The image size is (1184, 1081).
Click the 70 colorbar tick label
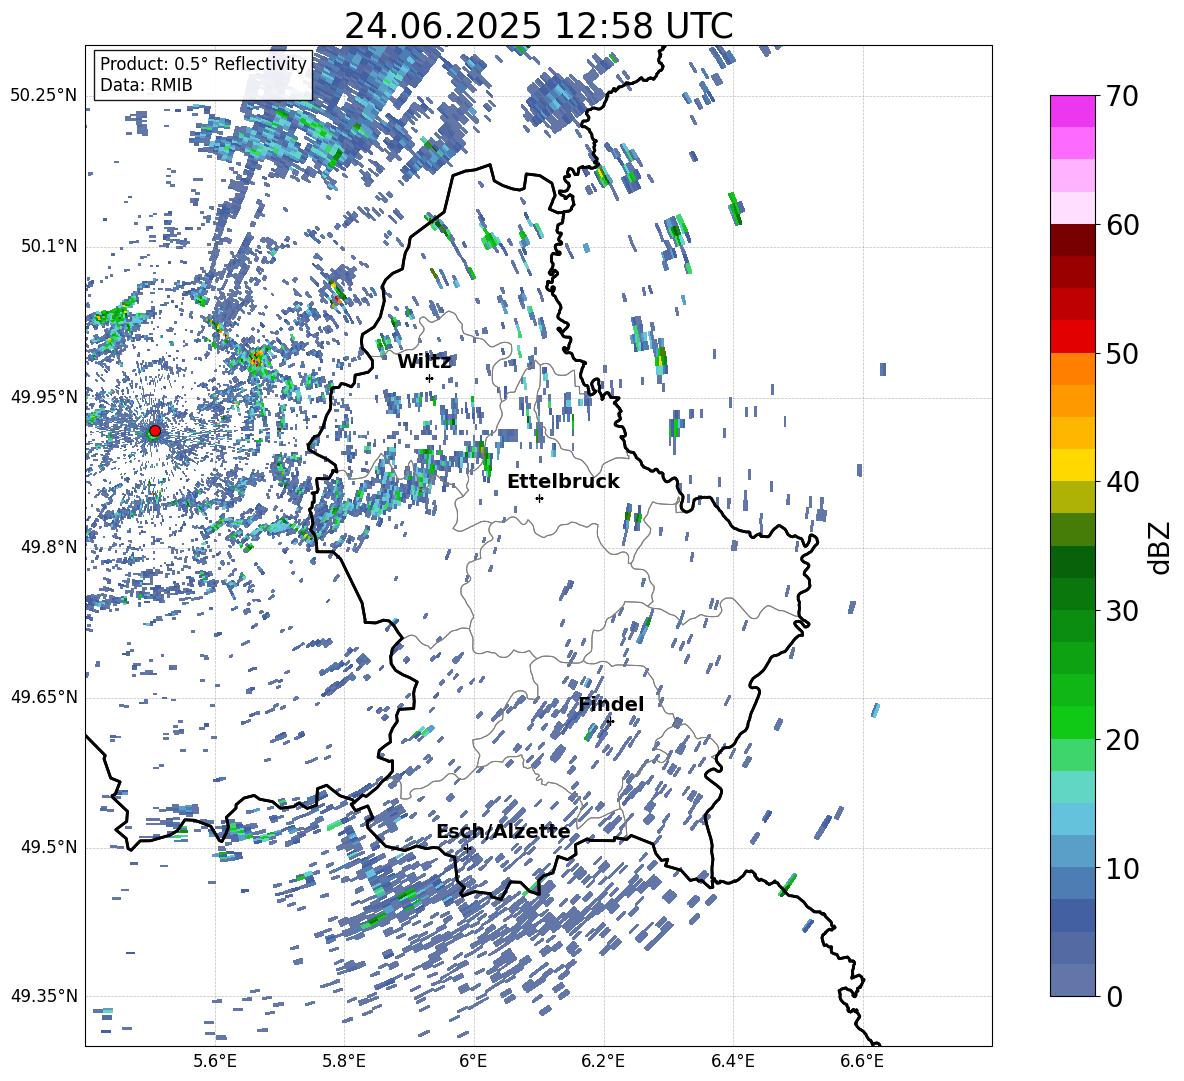[x=1122, y=96]
